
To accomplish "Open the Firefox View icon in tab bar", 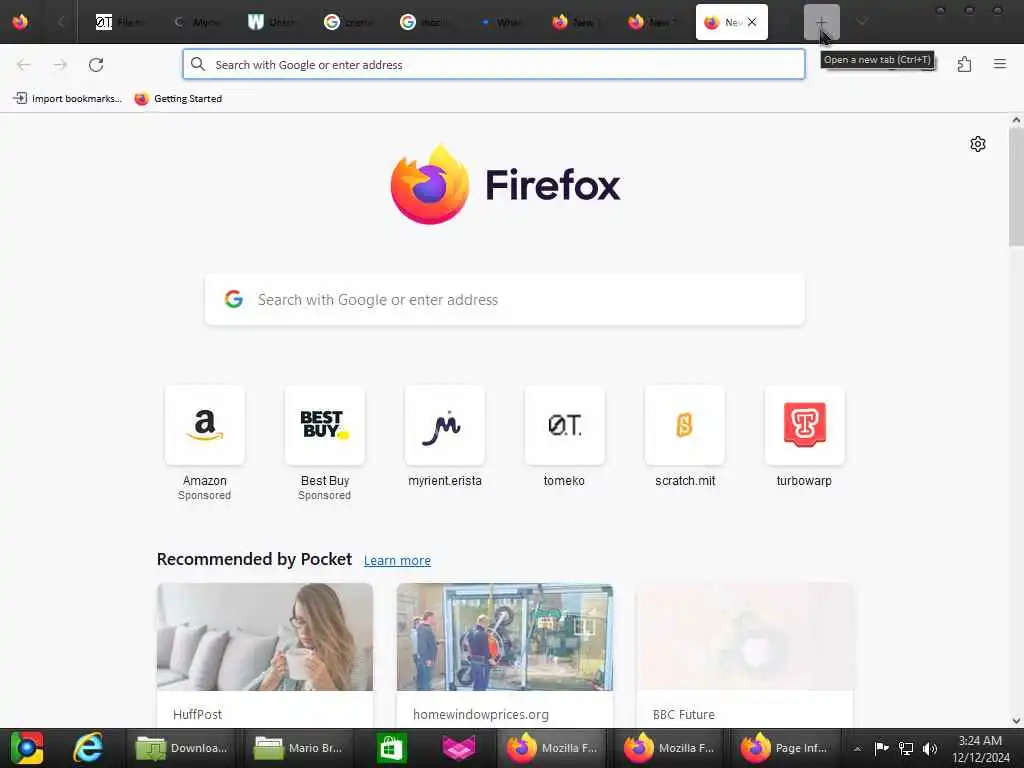I will pyautogui.click(x=20, y=22).
